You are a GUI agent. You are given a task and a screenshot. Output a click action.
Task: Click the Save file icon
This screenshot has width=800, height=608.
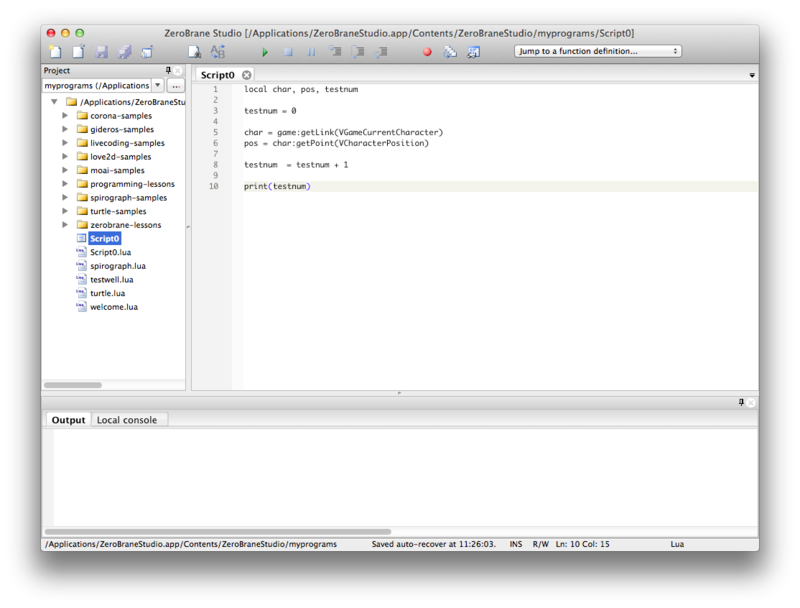[x=100, y=51]
